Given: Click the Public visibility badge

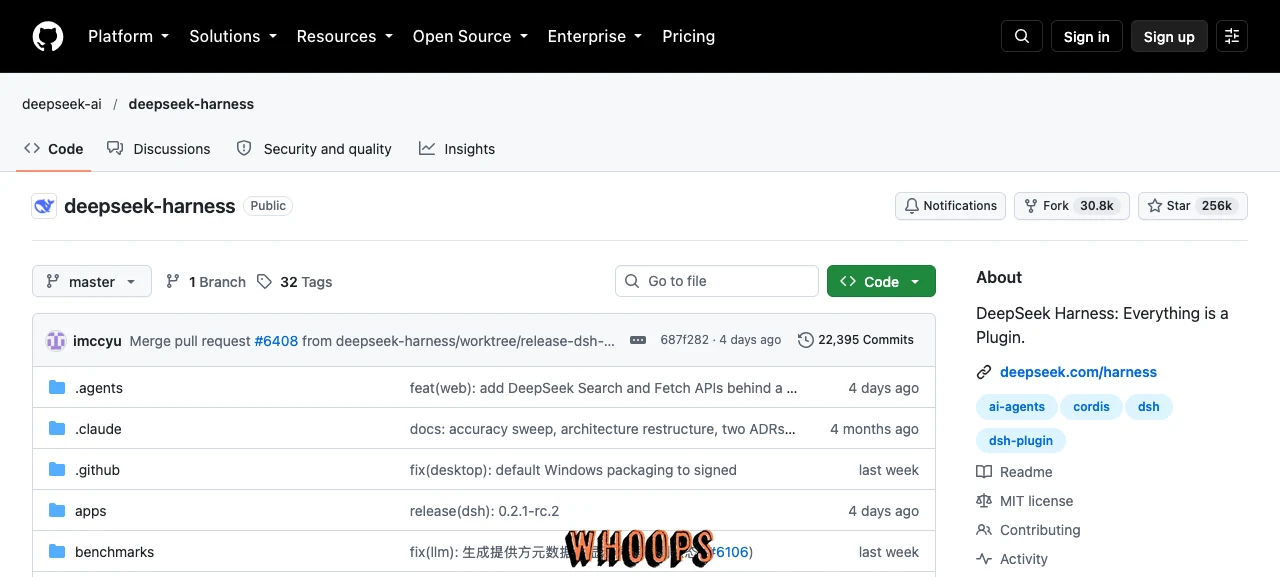Looking at the screenshot, I should [268, 206].
